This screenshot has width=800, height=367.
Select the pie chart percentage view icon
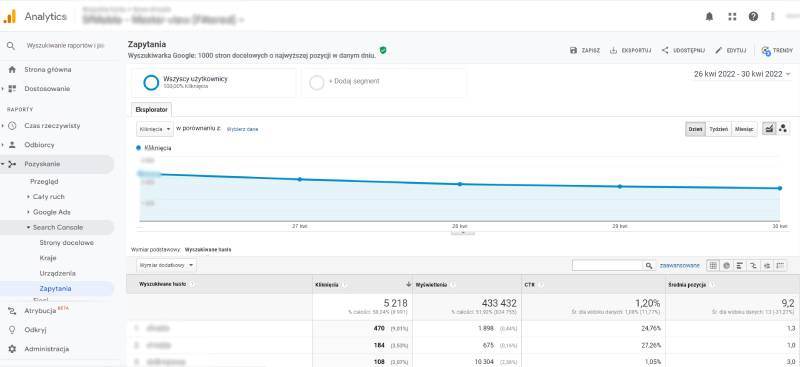click(x=727, y=265)
